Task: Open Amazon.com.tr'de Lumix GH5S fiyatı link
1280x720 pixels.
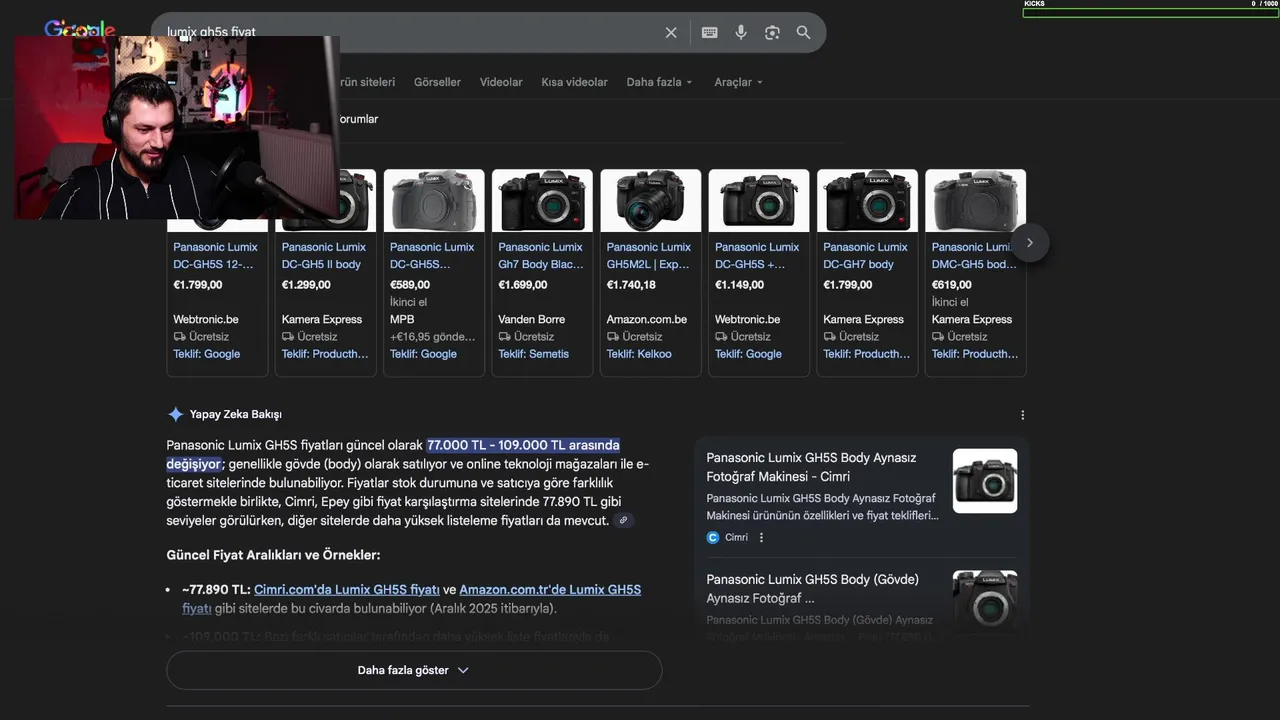Action: (550, 590)
